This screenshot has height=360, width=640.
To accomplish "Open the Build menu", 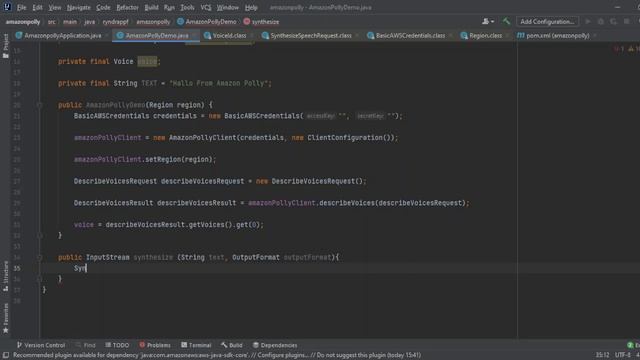I will (x=151, y=7).
